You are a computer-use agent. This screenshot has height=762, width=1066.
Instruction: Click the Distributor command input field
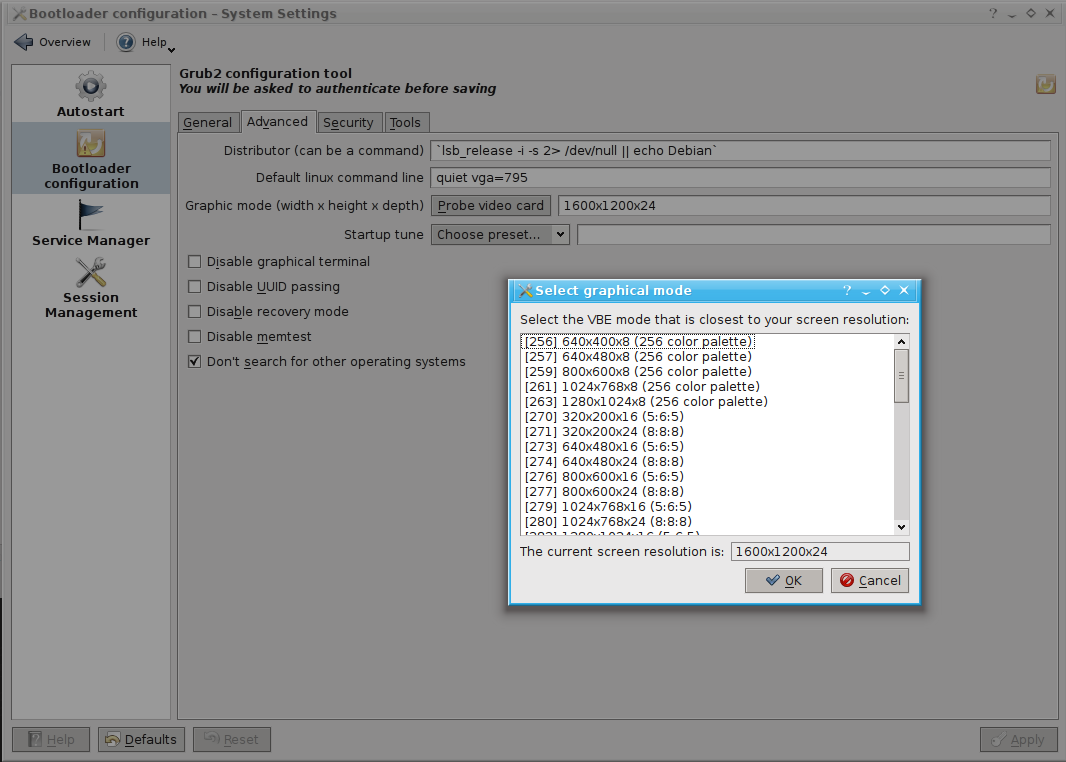click(x=740, y=150)
